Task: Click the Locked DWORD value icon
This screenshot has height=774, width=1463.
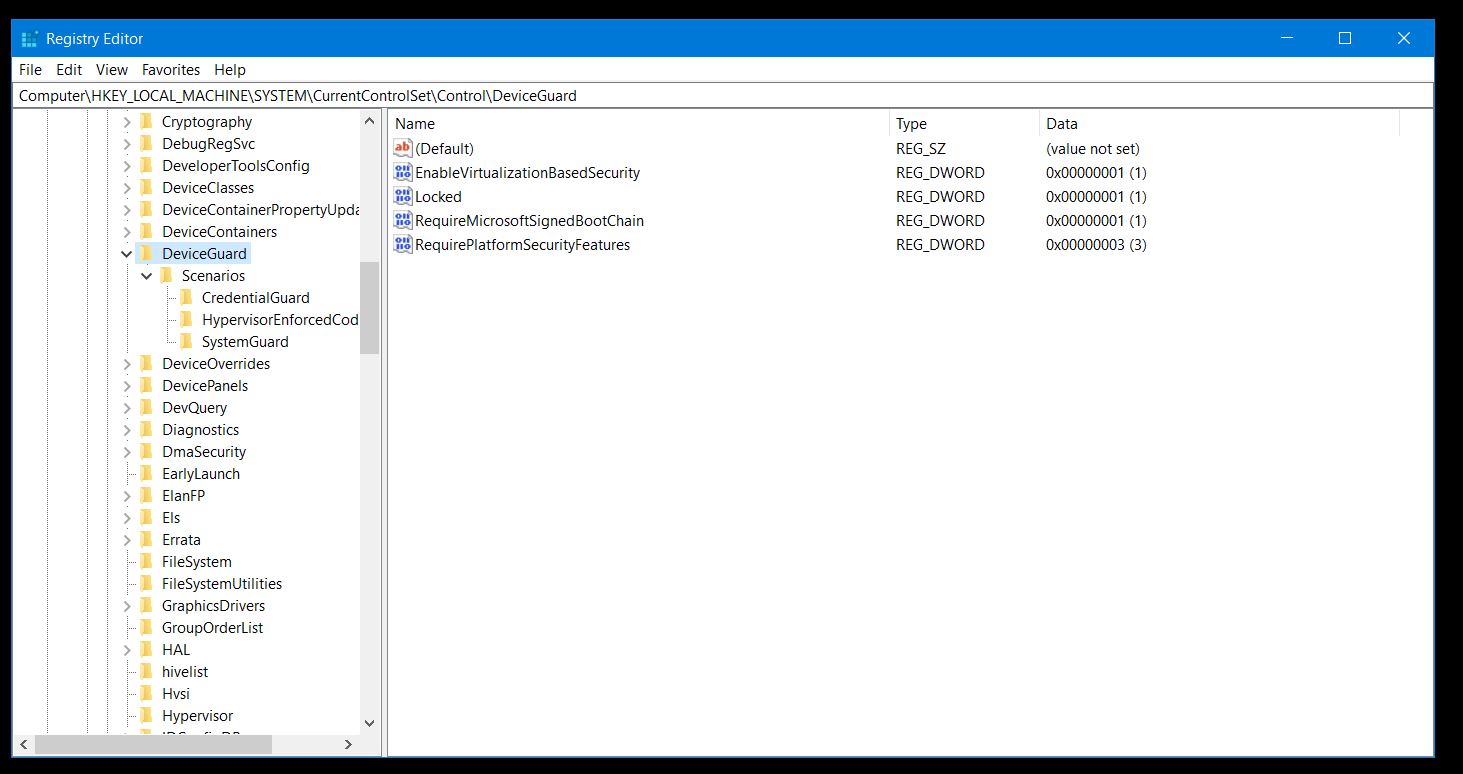Action: click(403, 196)
